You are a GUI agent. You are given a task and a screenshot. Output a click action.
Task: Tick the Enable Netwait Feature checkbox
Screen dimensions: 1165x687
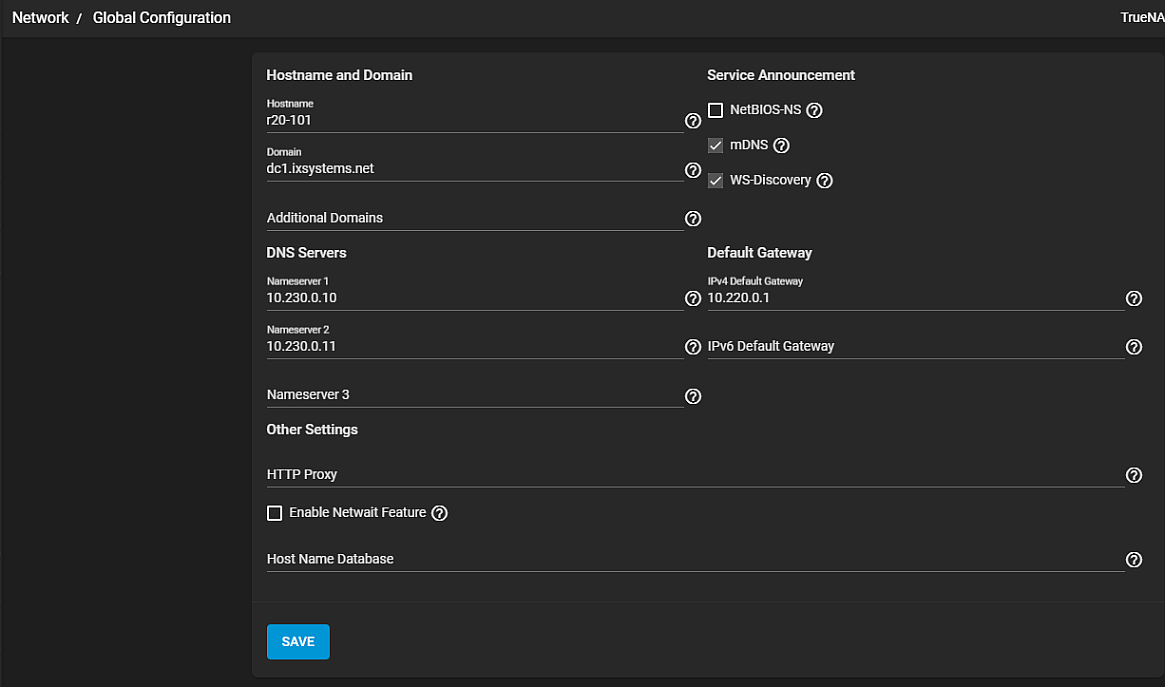click(x=275, y=513)
